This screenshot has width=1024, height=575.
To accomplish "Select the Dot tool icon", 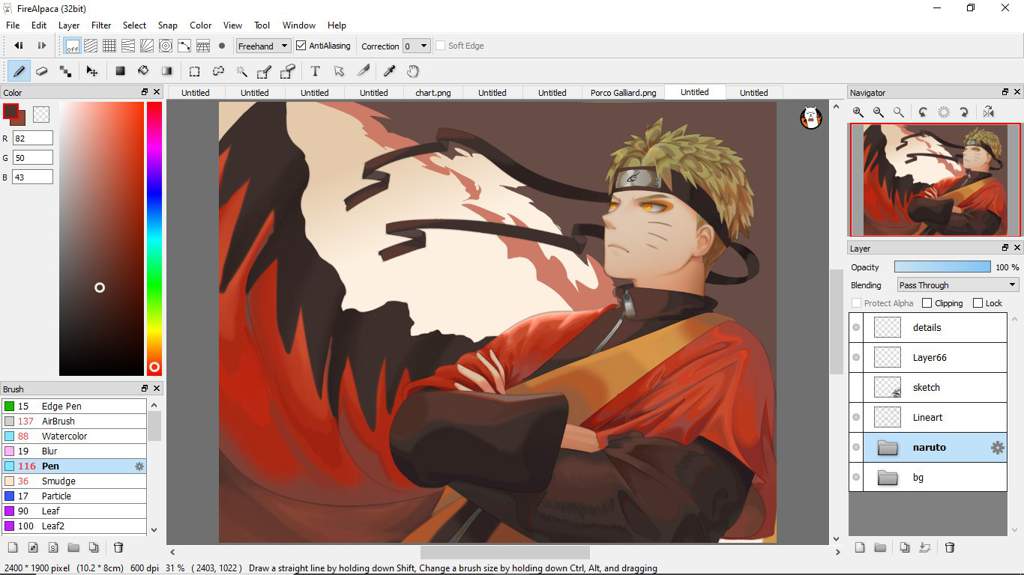I will [66, 71].
